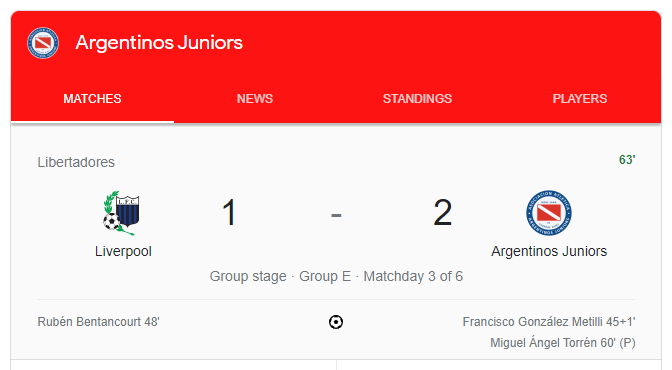This screenshot has width=672, height=370.
Task: Click the goal ball icon in scorers row
Action: click(336, 322)
